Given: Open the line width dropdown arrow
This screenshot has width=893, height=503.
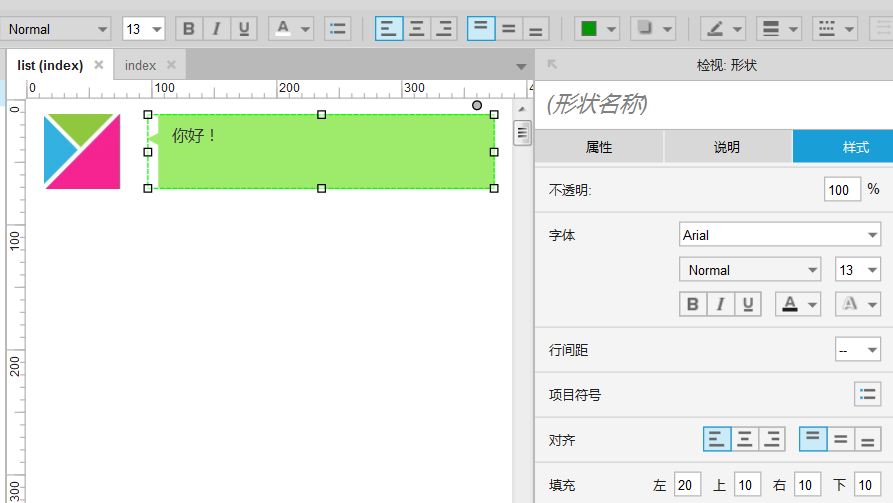Looking at the screenshot, I should (793, 30).
